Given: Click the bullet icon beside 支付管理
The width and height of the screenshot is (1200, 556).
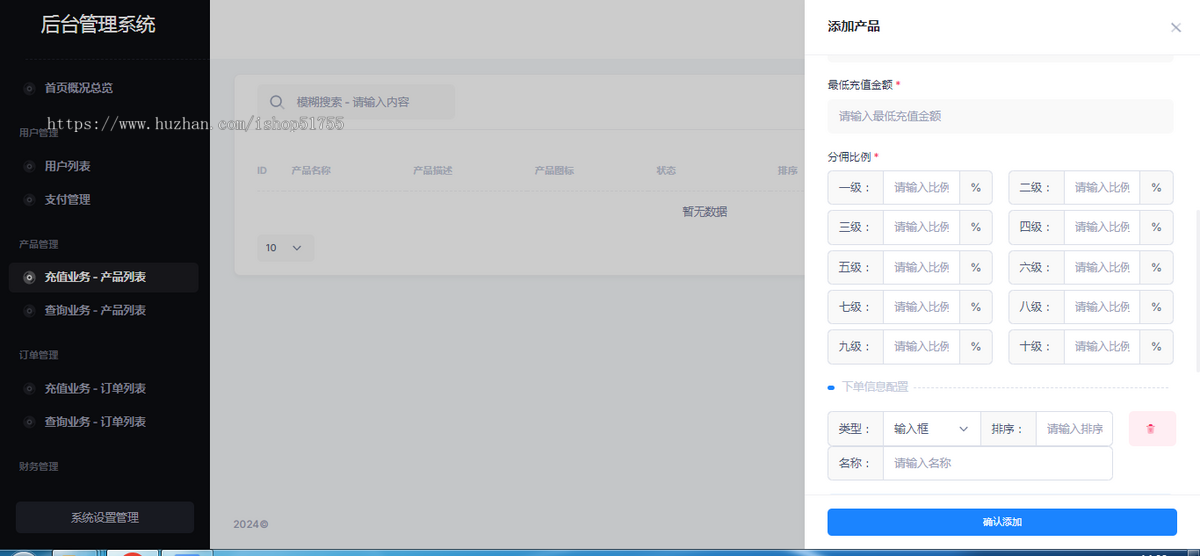Looking at the screenshot, I should pyautogui.click(x=29, y=200).
